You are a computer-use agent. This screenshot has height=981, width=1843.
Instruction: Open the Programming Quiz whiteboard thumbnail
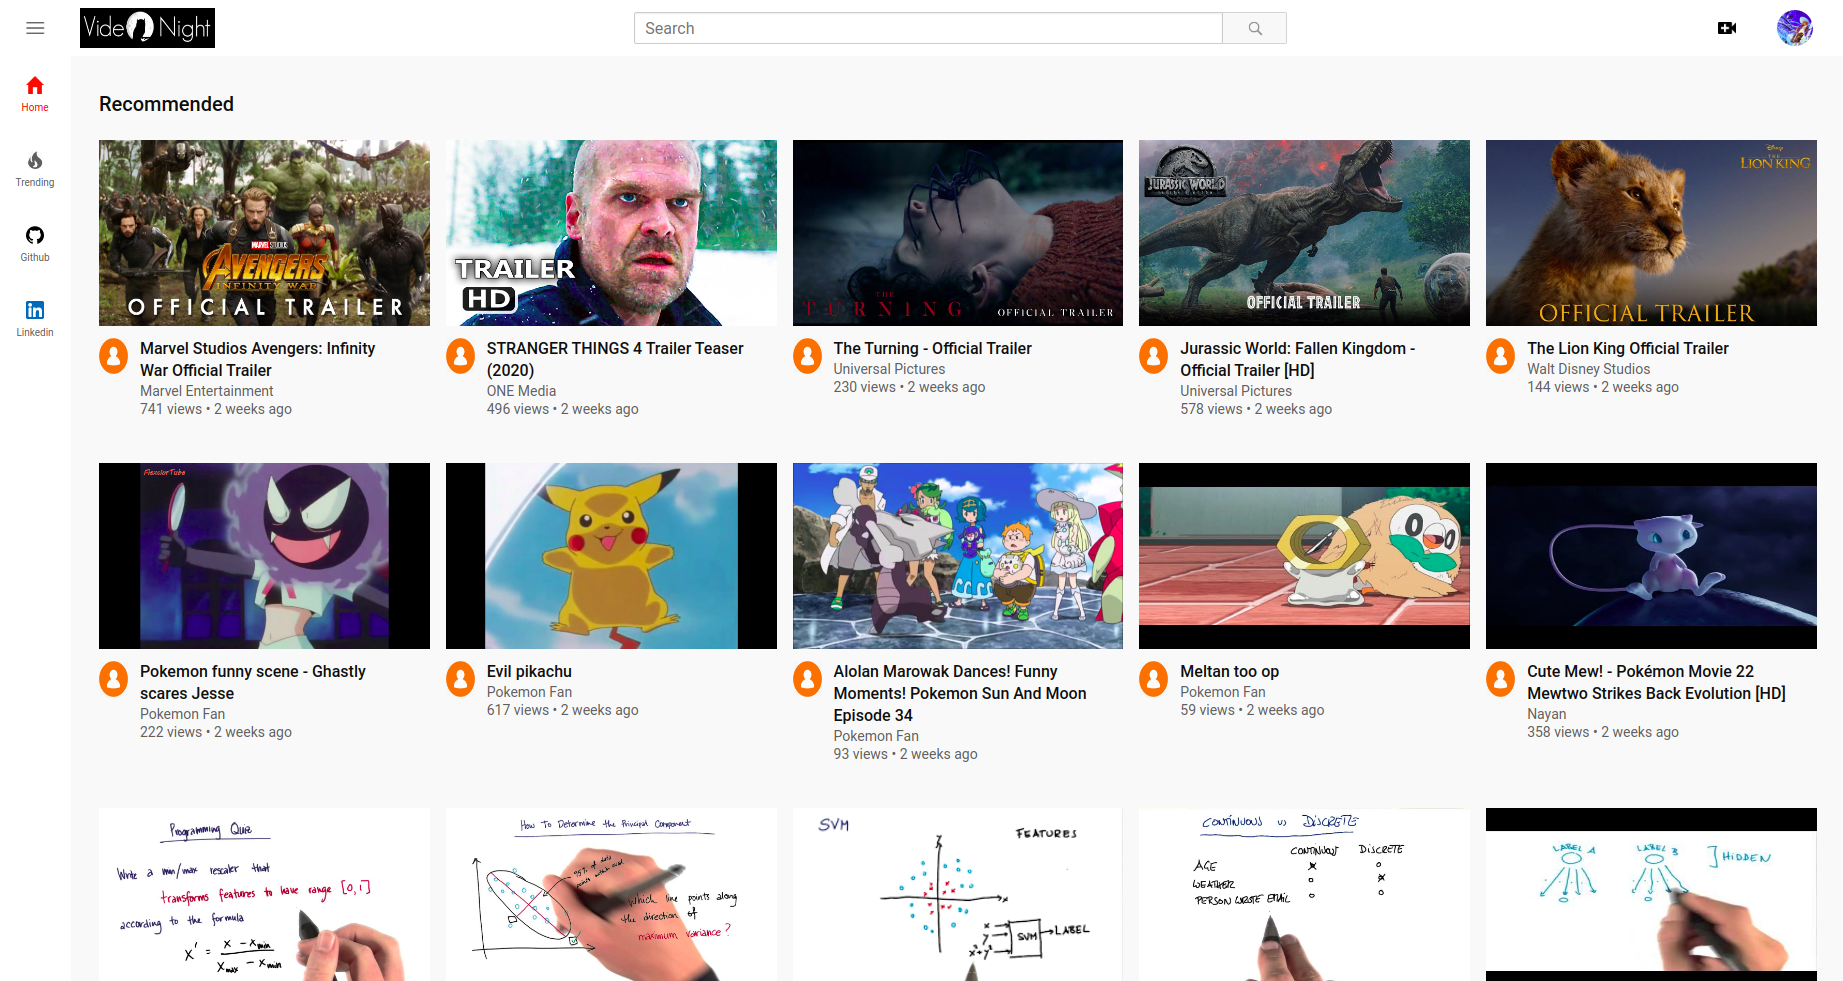[x=264, y=894]
